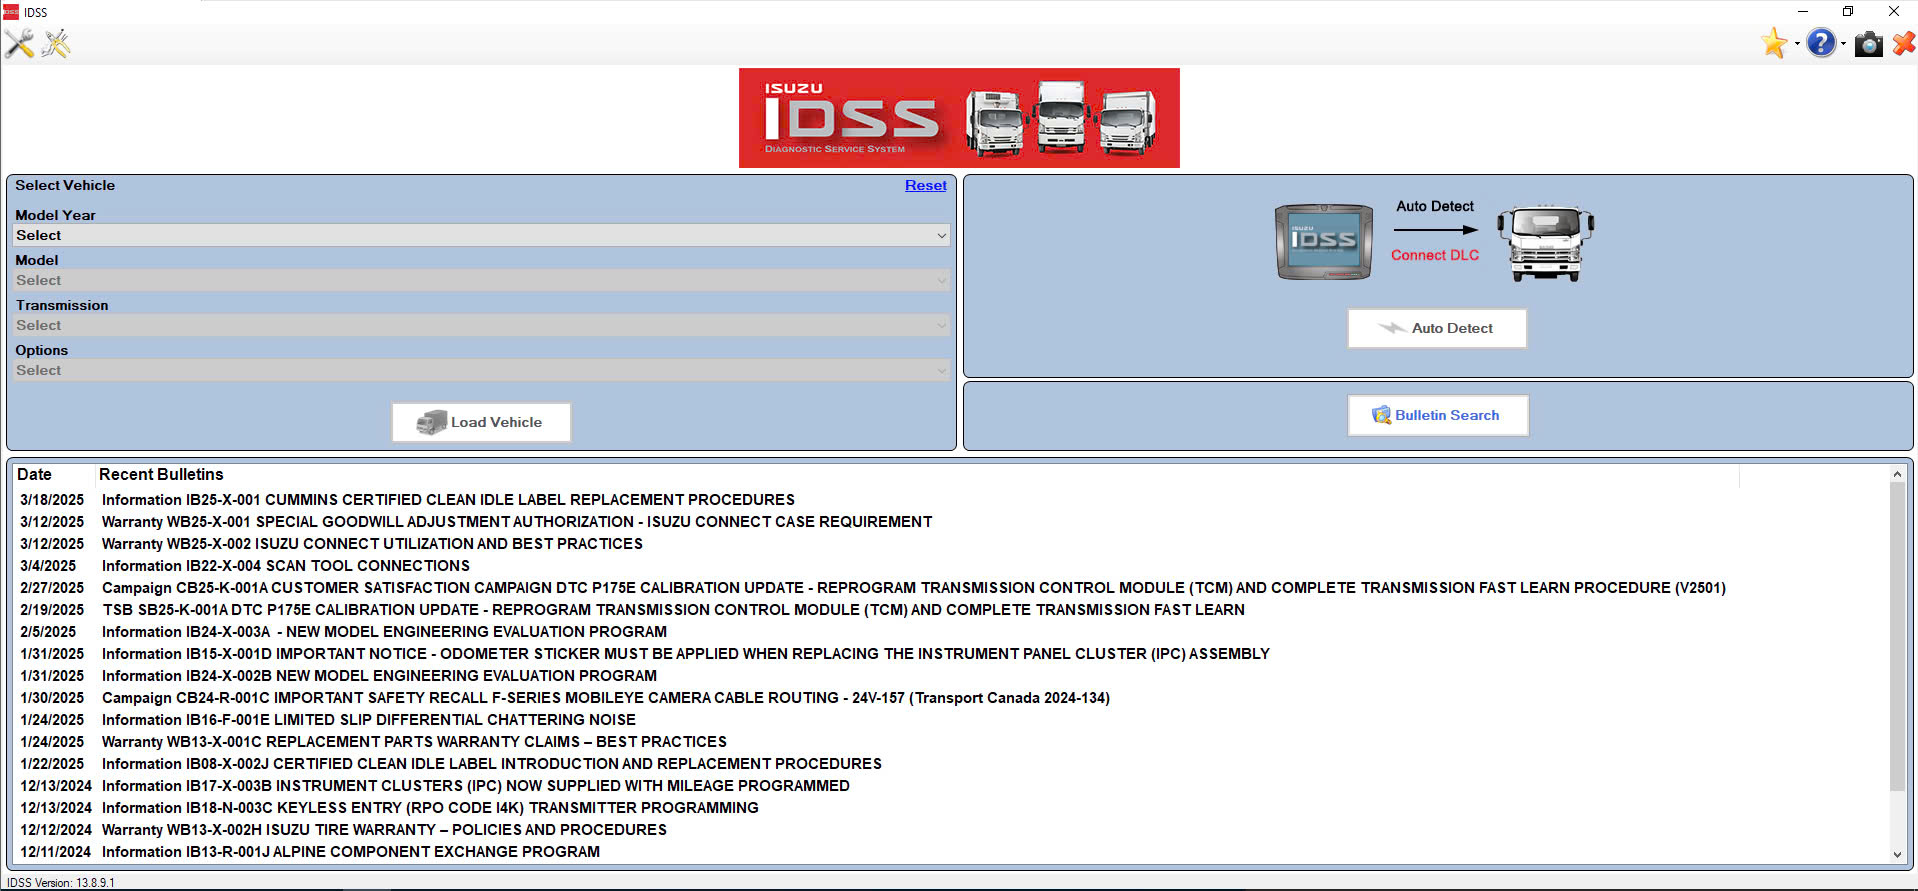Image resolution: width=1918 pixels, height=891 pixels.
Task: Open bulletin IB25-X-001 Cummins Certified Clean Idle
Action: (x=448, y=500)
